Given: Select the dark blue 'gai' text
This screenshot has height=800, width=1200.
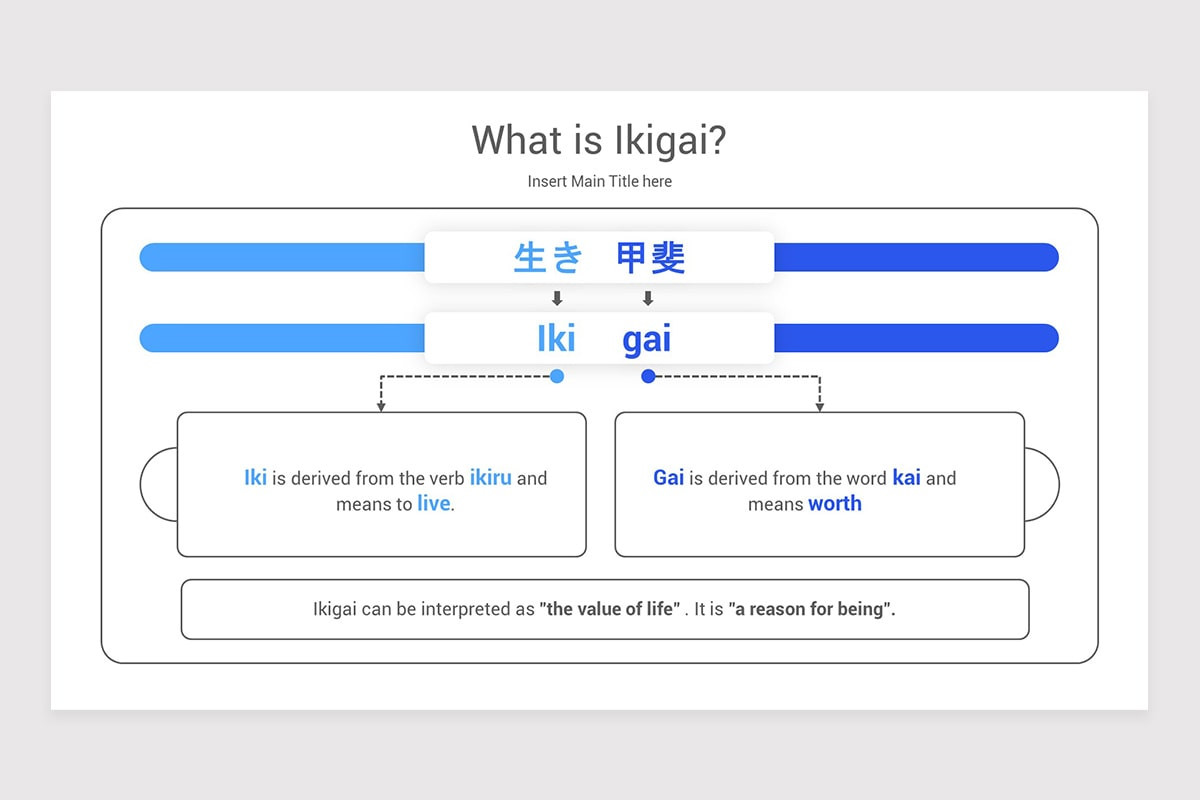Looking at the screenshot, I should (x=647, y=341).
